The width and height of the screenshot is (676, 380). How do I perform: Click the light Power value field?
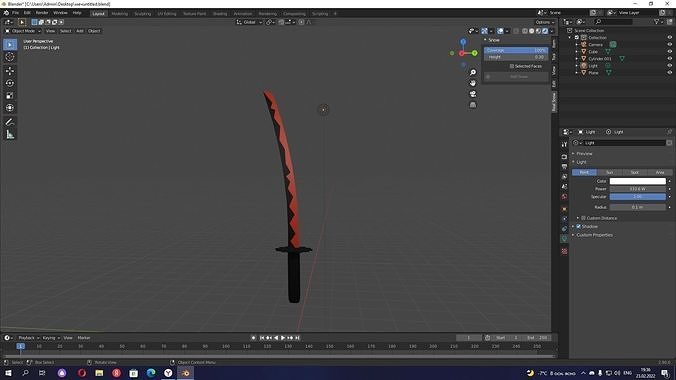637,189
